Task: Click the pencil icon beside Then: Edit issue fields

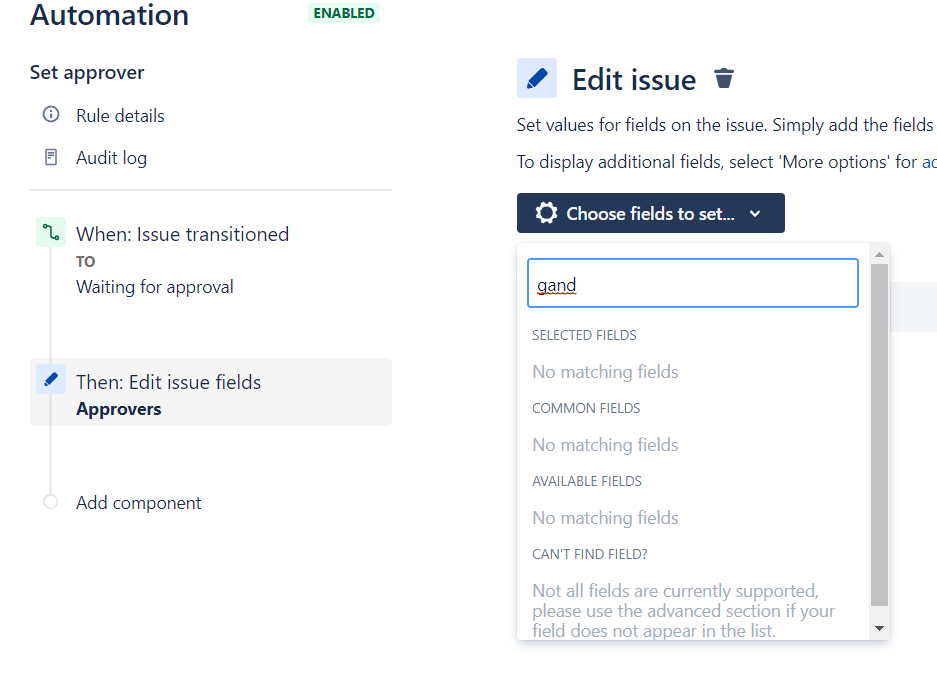Action: [50, 380]
